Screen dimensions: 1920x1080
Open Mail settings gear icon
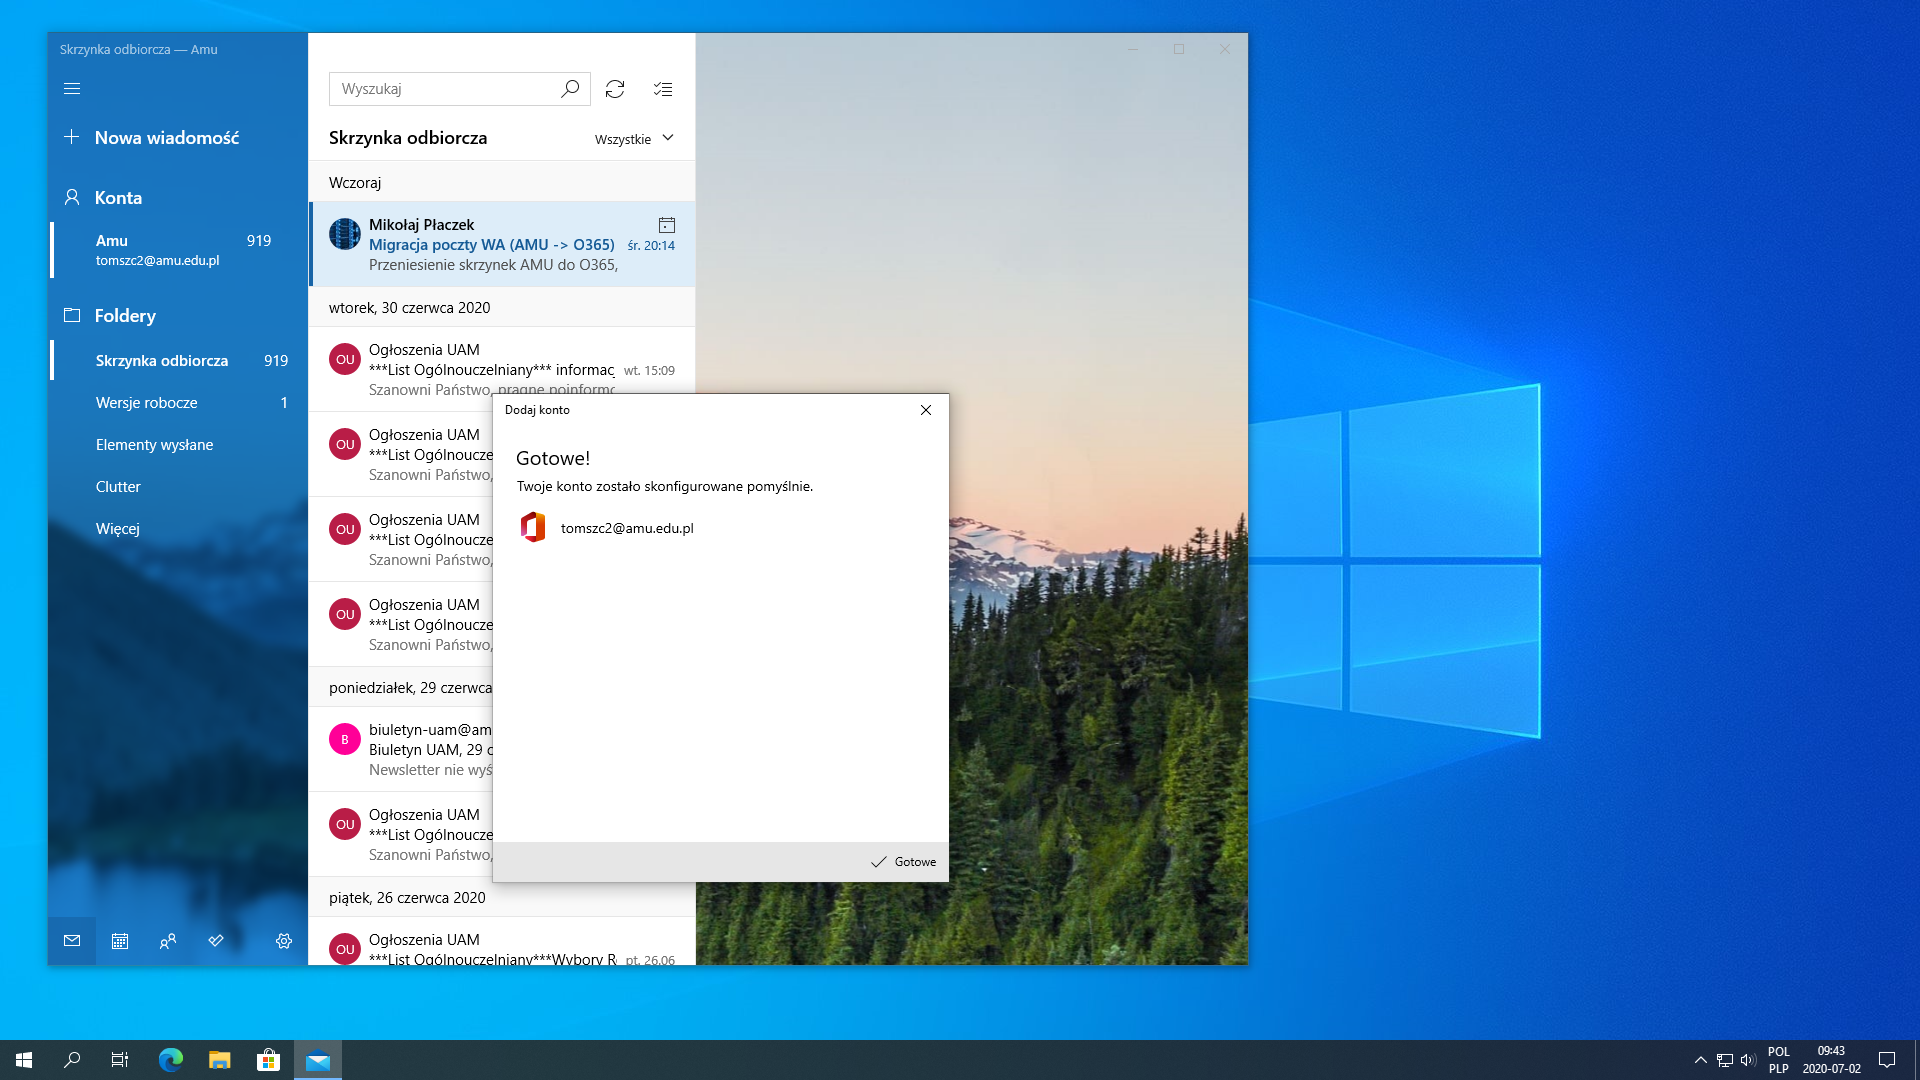click(284, 941)
